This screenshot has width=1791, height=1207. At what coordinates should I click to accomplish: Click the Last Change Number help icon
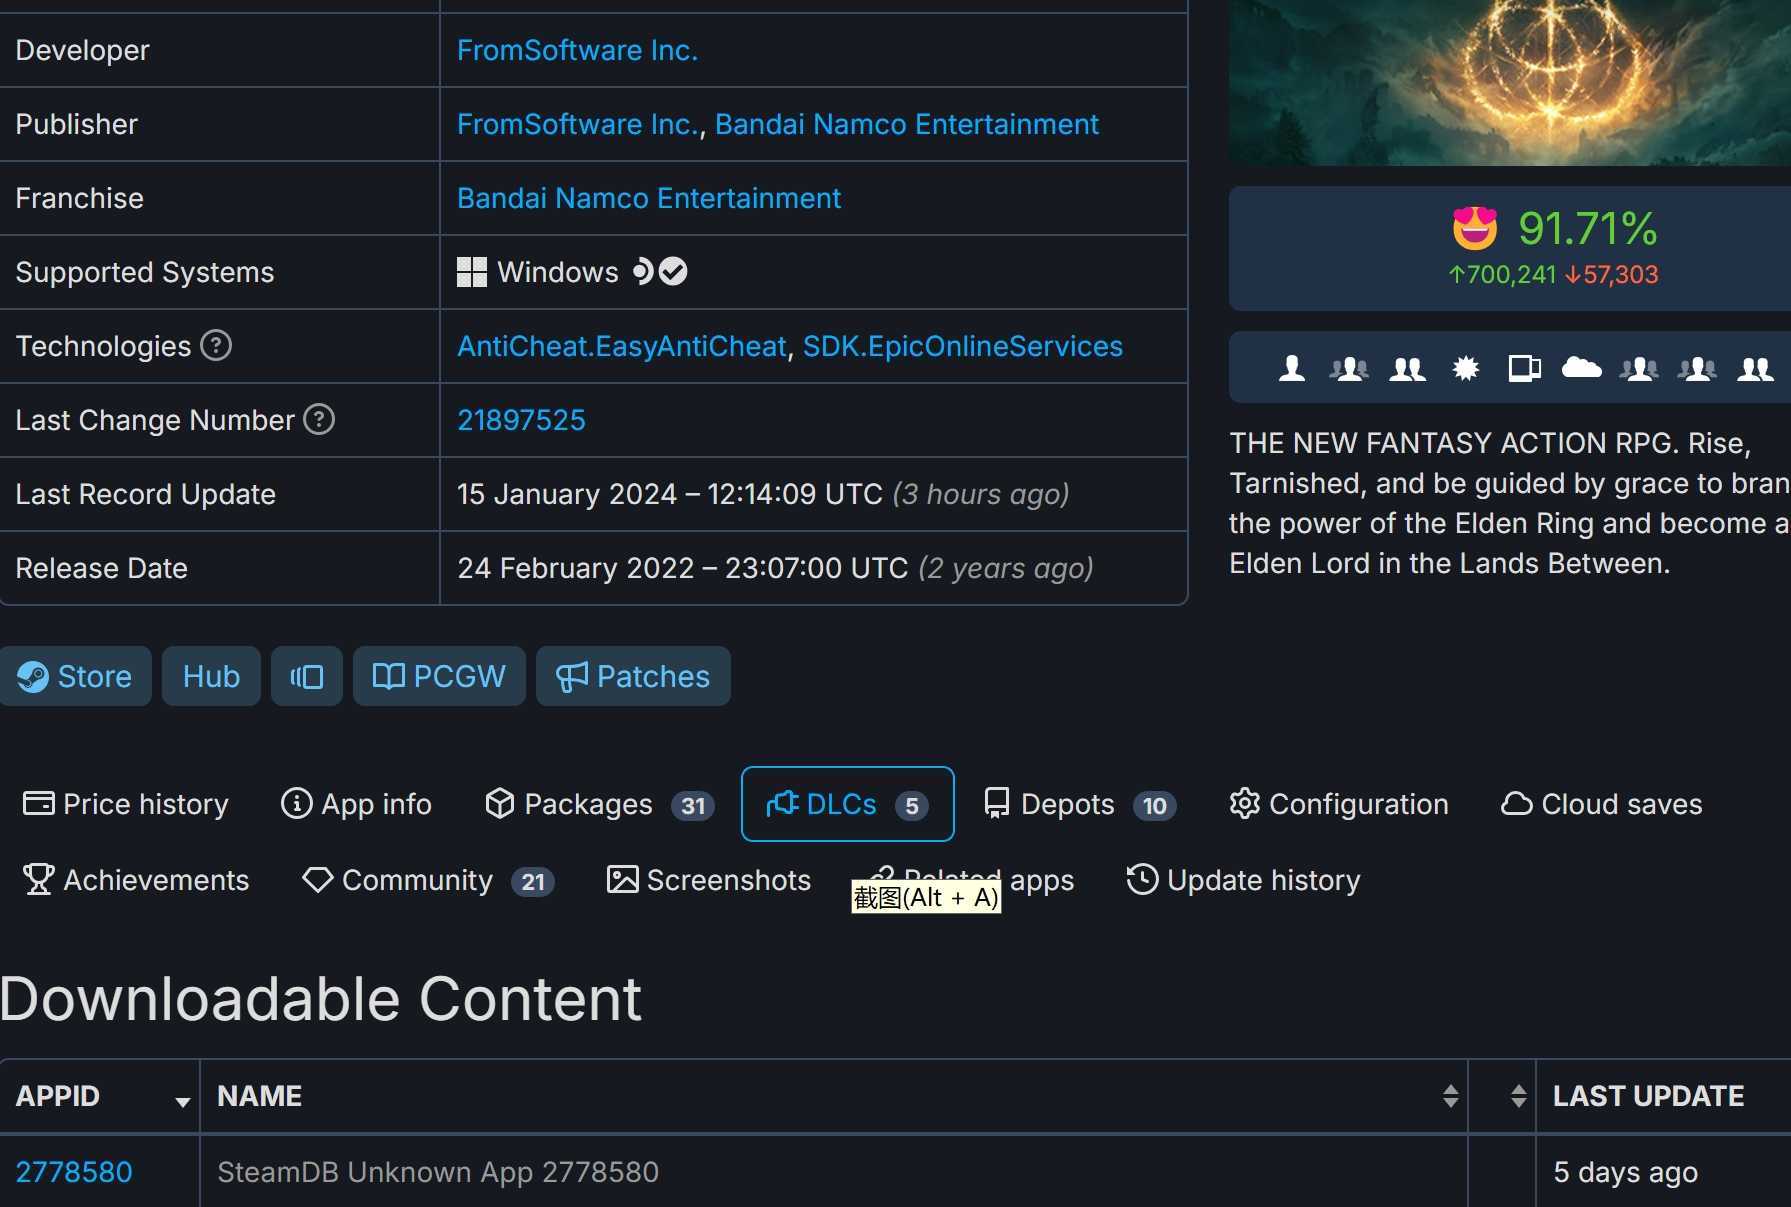point(319,420)
